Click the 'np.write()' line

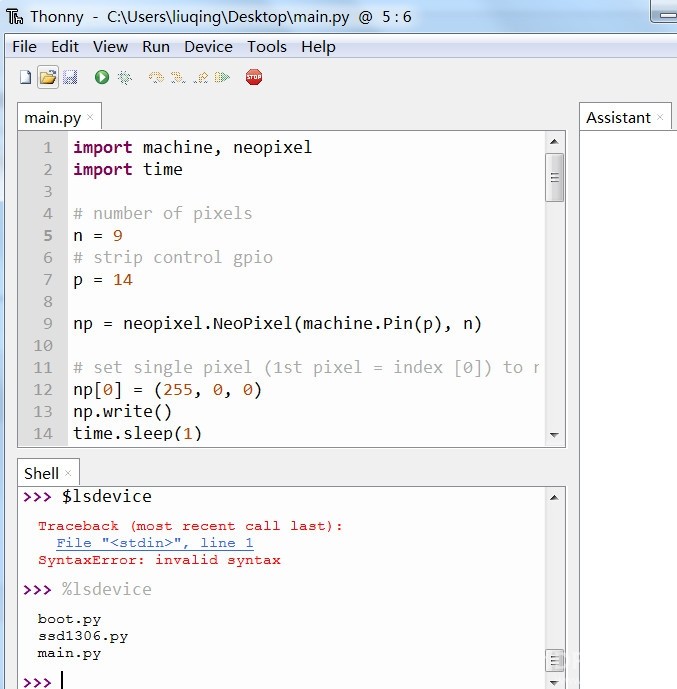[123, 412]
